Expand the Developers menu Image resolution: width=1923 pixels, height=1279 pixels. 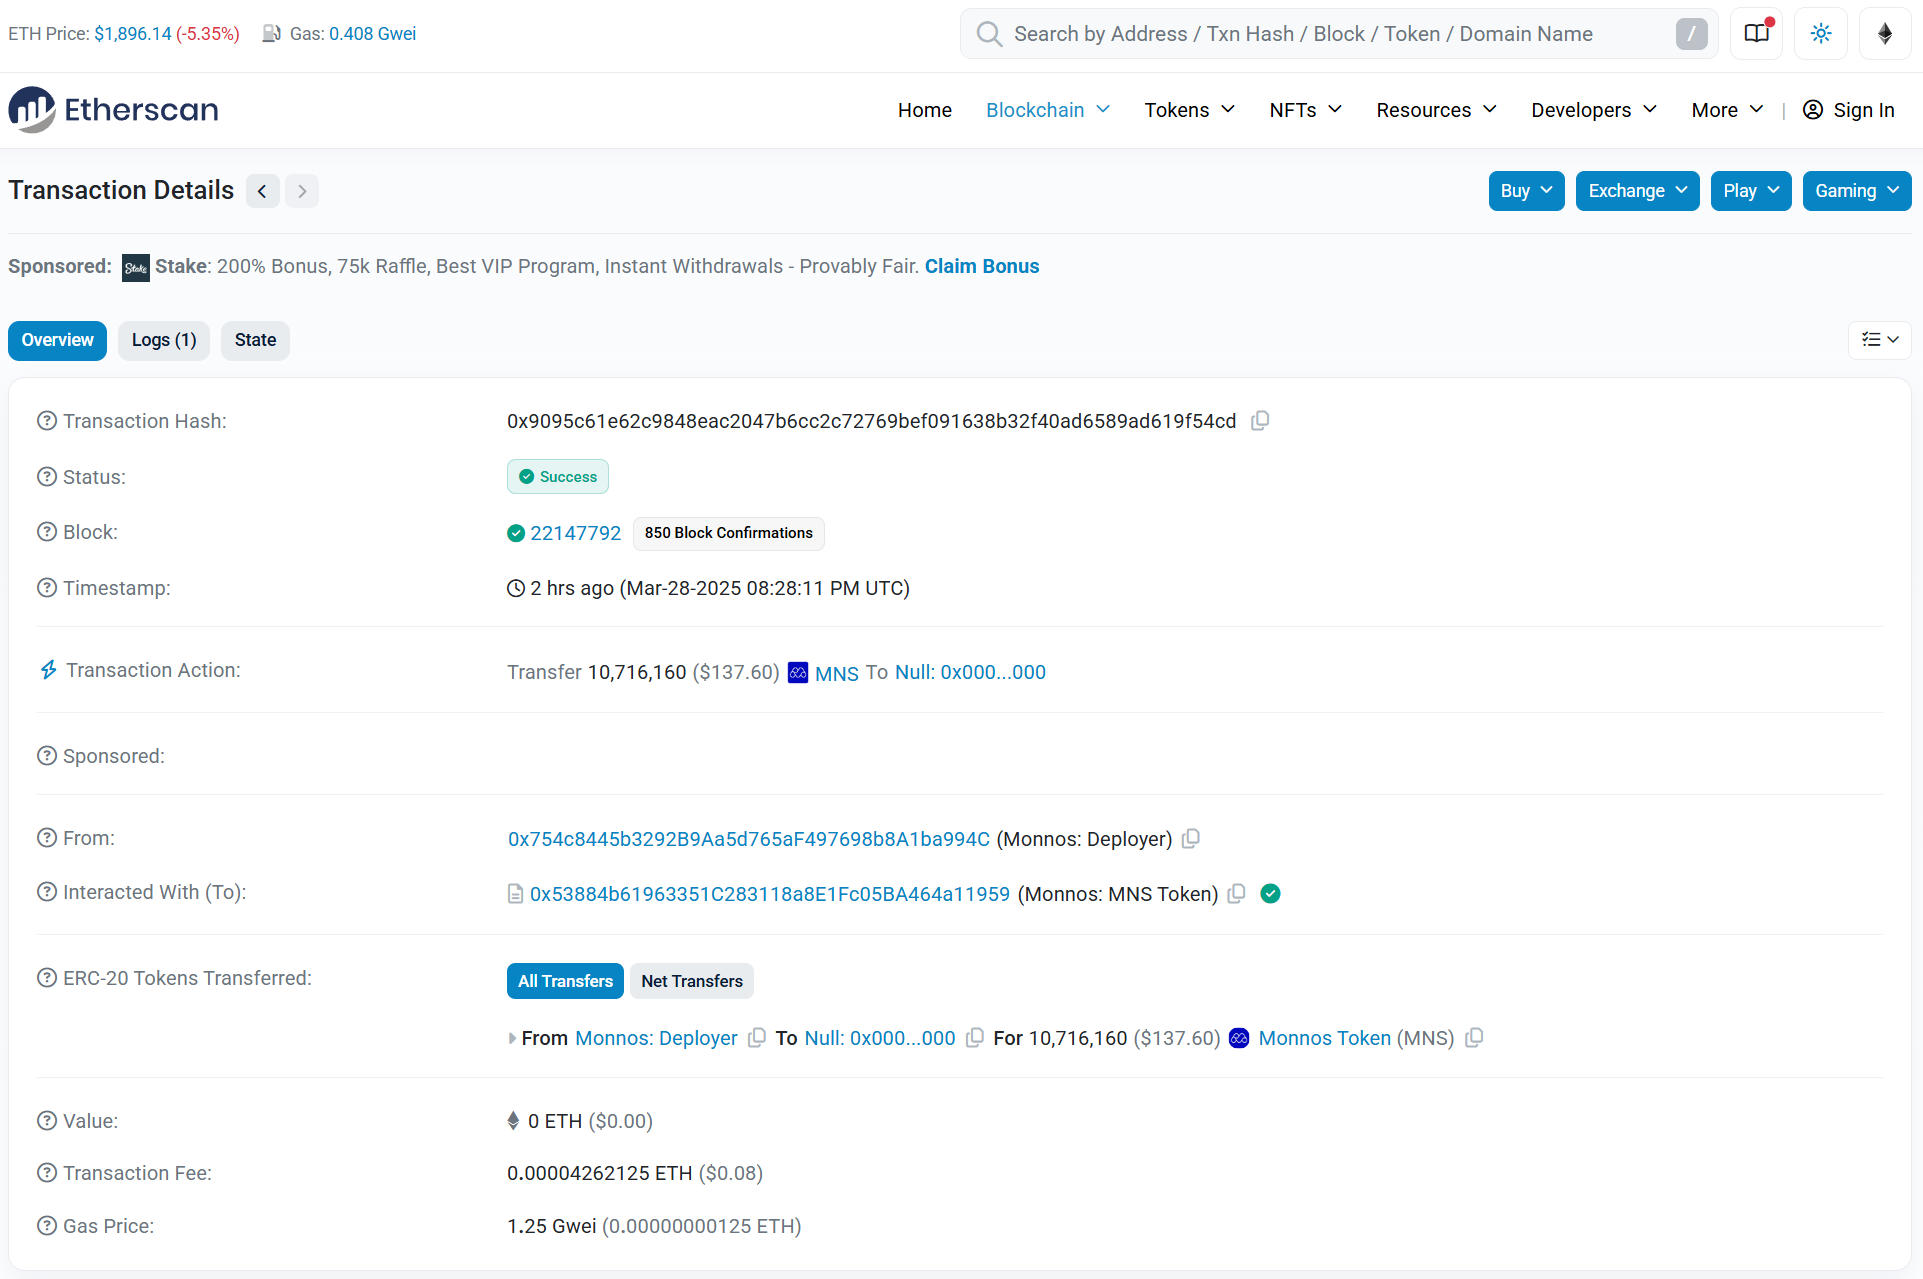tap(1594, 110)
